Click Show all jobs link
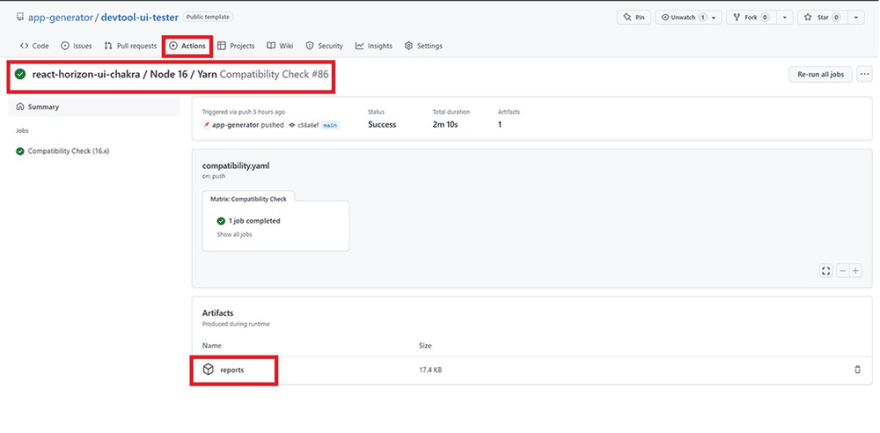This screenshot has height=433, width=880. pos(235,234)
